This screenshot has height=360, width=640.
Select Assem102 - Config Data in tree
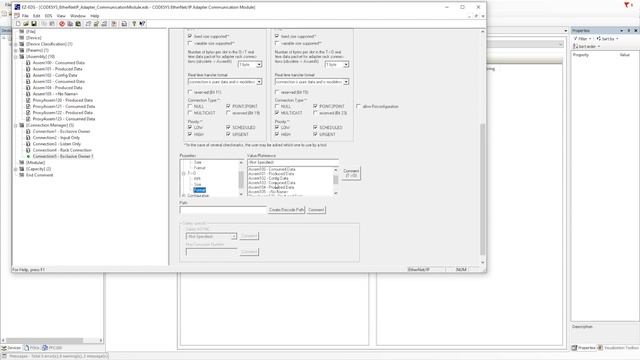(55, 75)
